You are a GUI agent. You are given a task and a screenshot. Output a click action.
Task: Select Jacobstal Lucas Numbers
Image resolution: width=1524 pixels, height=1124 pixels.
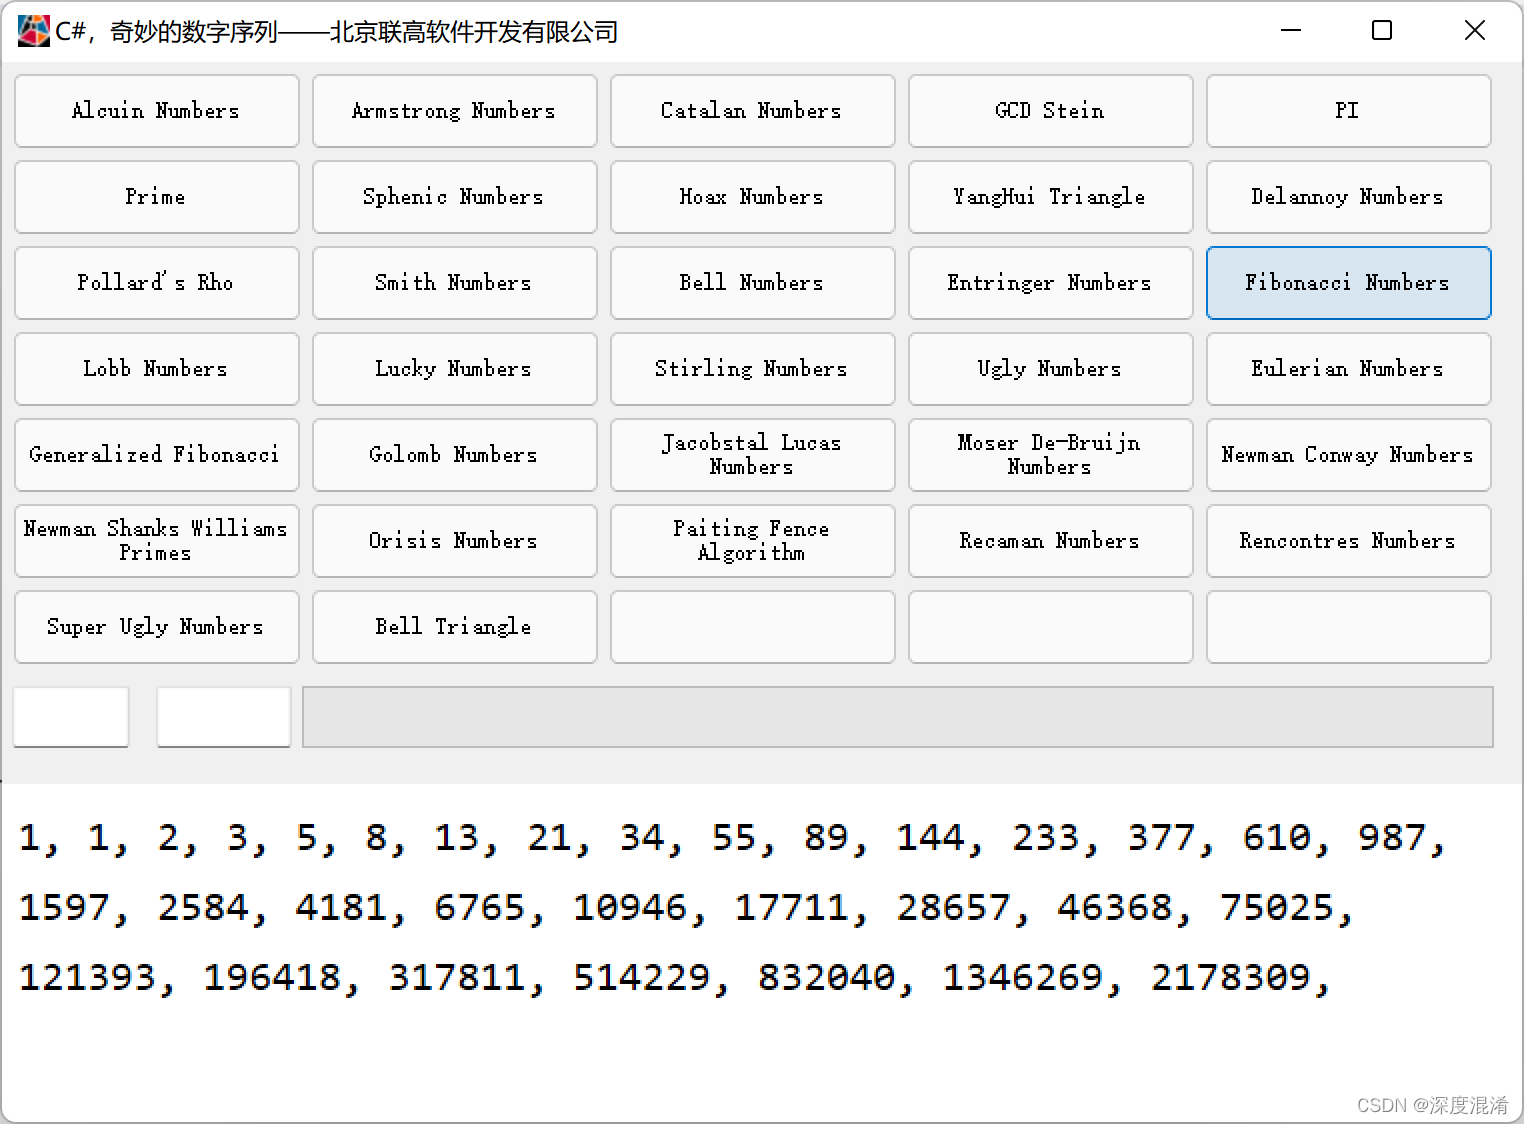(752, 455)
